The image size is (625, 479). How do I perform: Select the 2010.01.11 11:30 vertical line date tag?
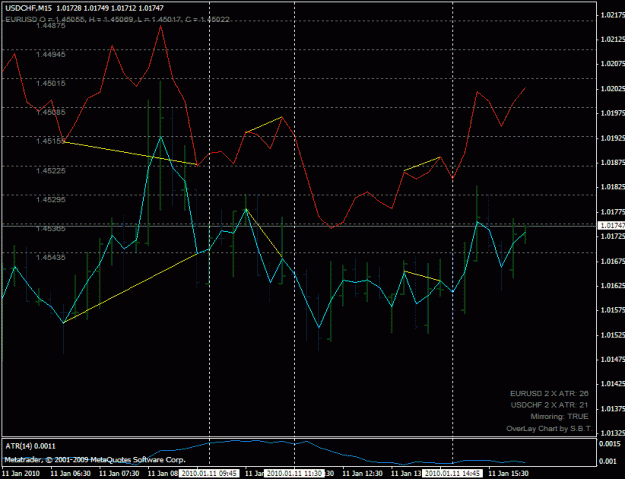[294, 473]
